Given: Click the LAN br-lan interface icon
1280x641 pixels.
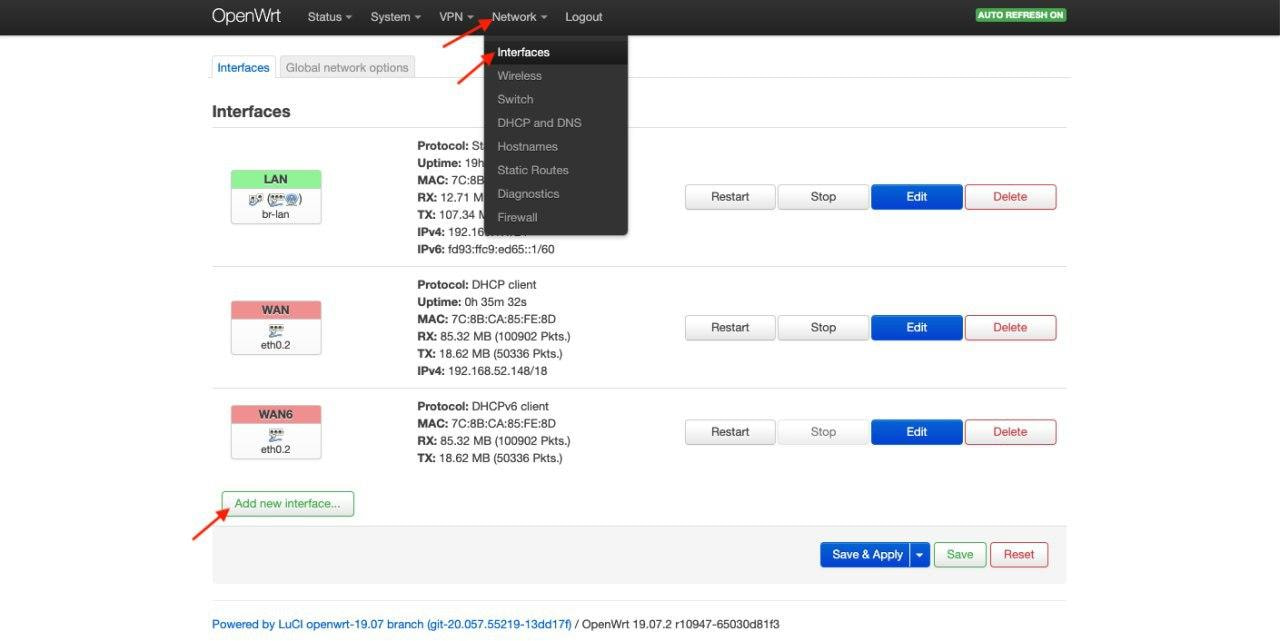Looking at the screenshot, I should [275, 200].
